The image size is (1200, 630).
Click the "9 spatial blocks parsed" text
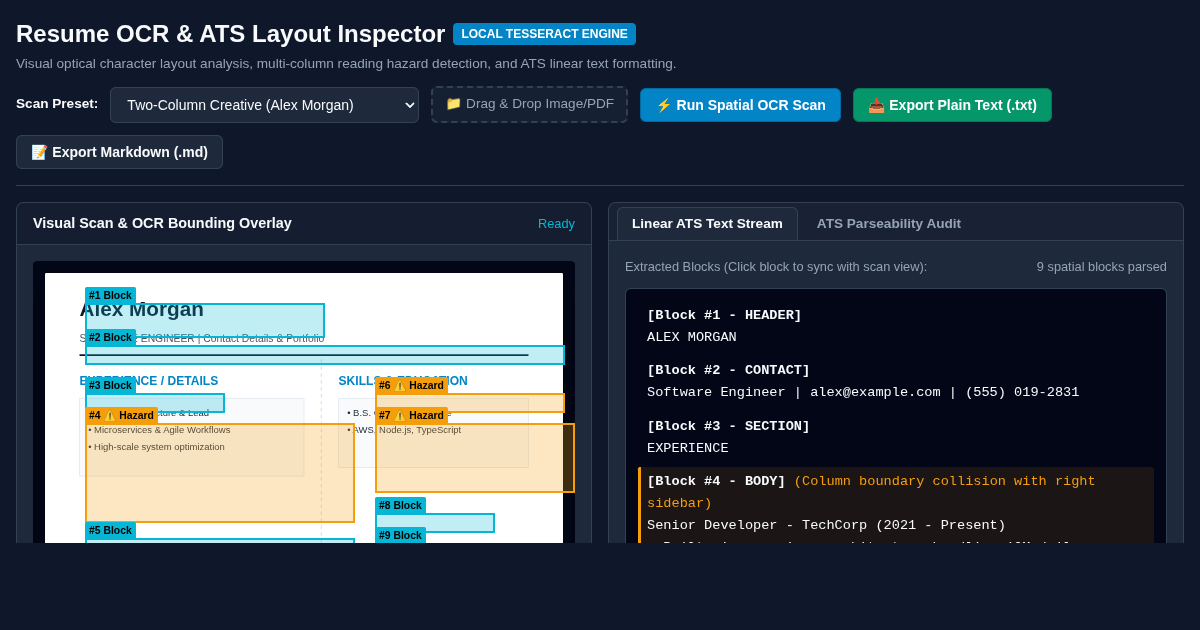coord(1101,267)
